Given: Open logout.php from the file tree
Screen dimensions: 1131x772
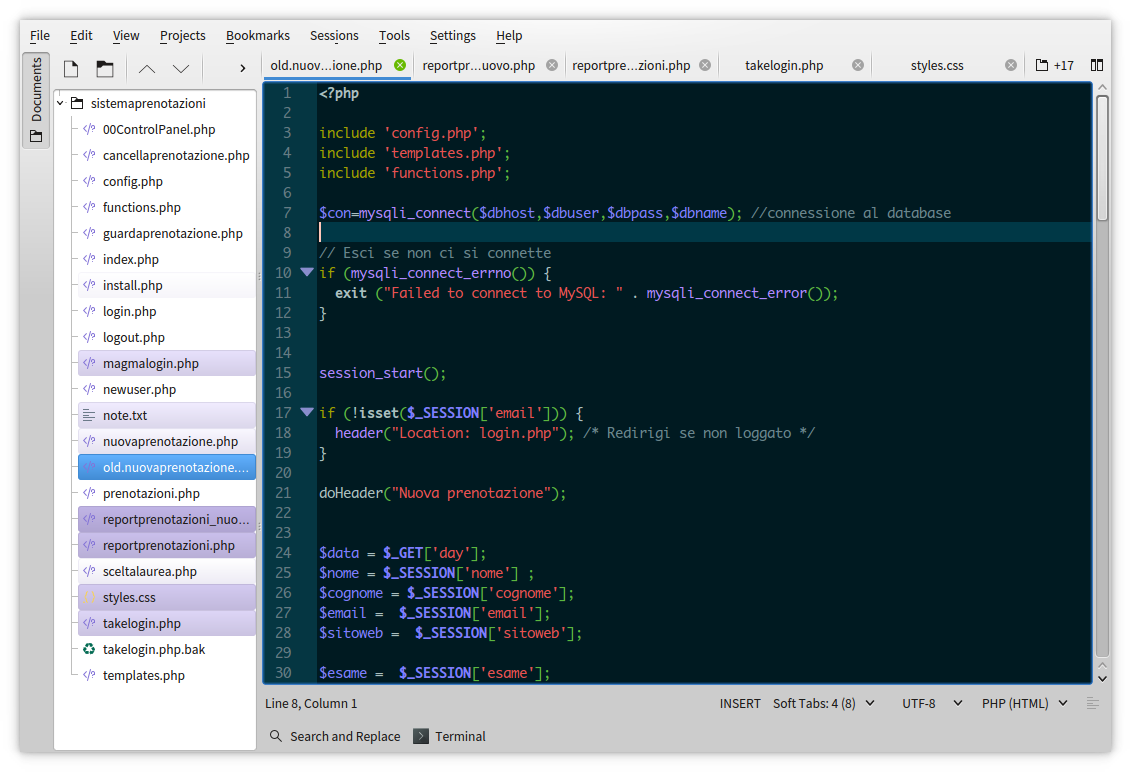Looking at the screenshot, I should click(167, 337).
